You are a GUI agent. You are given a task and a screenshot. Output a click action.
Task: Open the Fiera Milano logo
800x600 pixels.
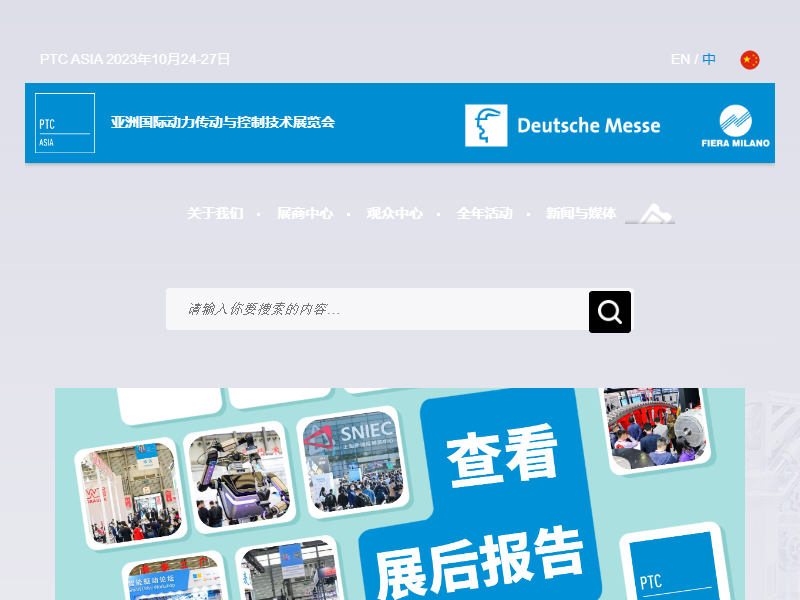735,127
